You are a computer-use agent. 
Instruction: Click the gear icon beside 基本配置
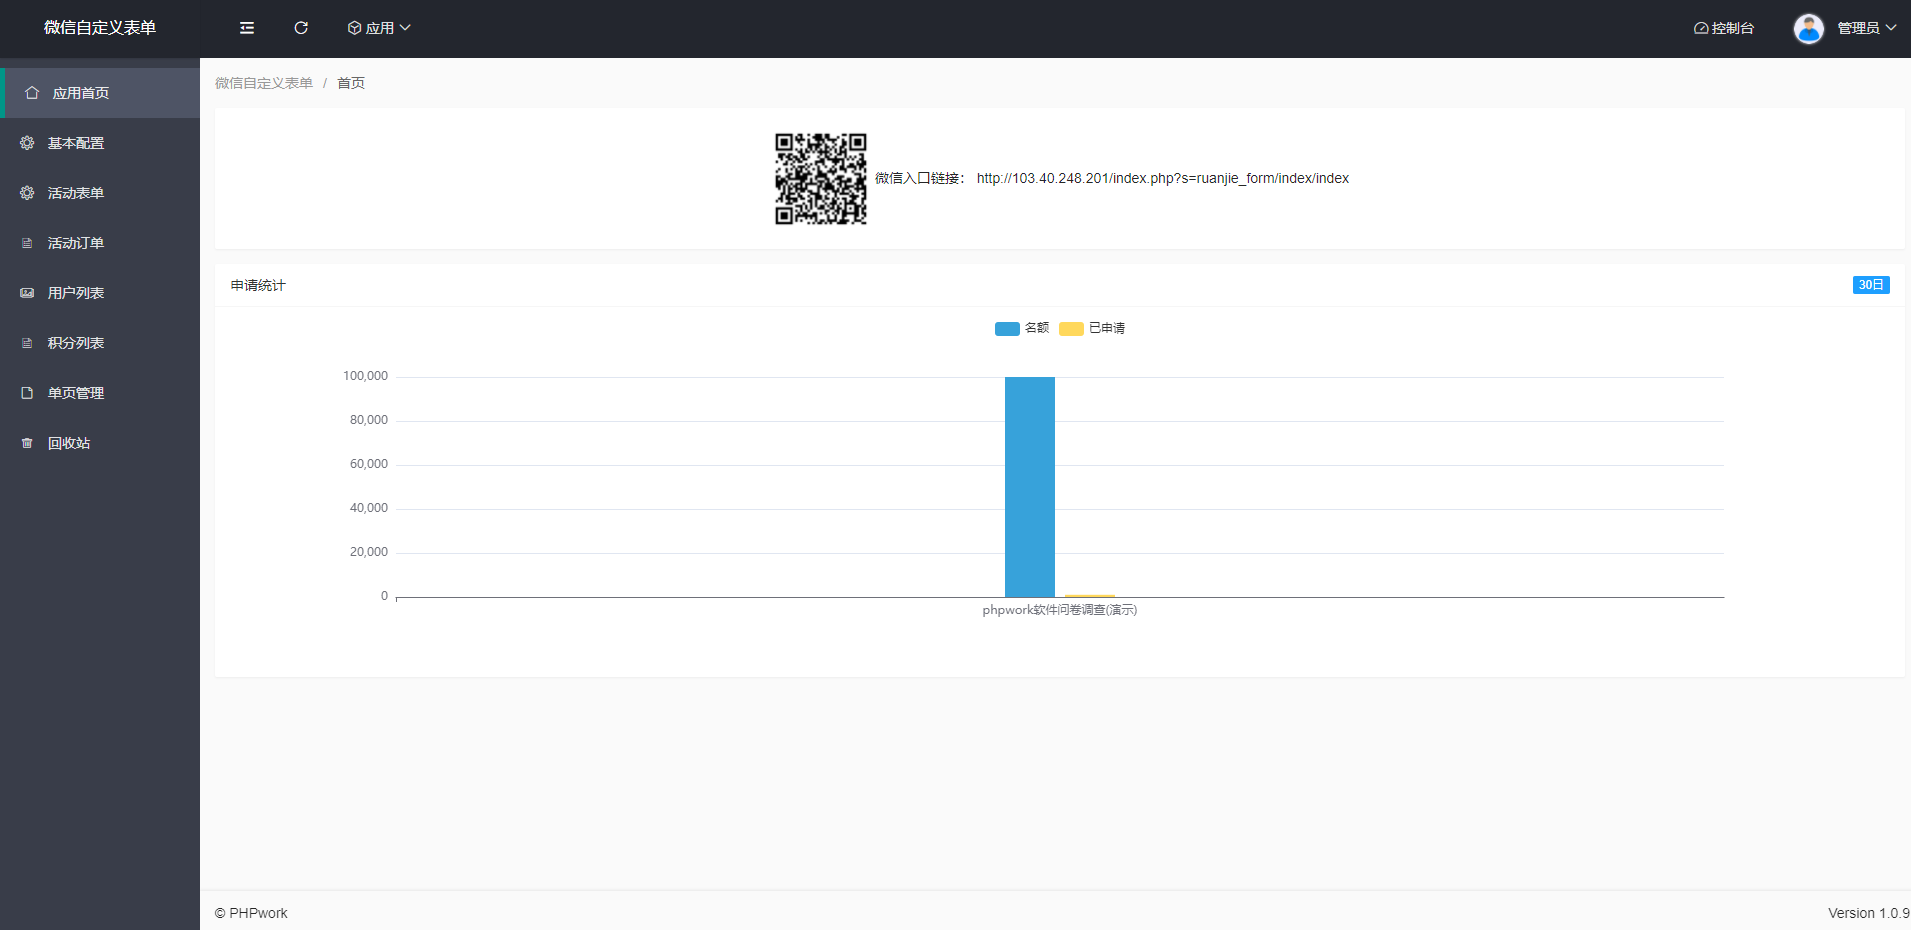(x=27, y=143)
